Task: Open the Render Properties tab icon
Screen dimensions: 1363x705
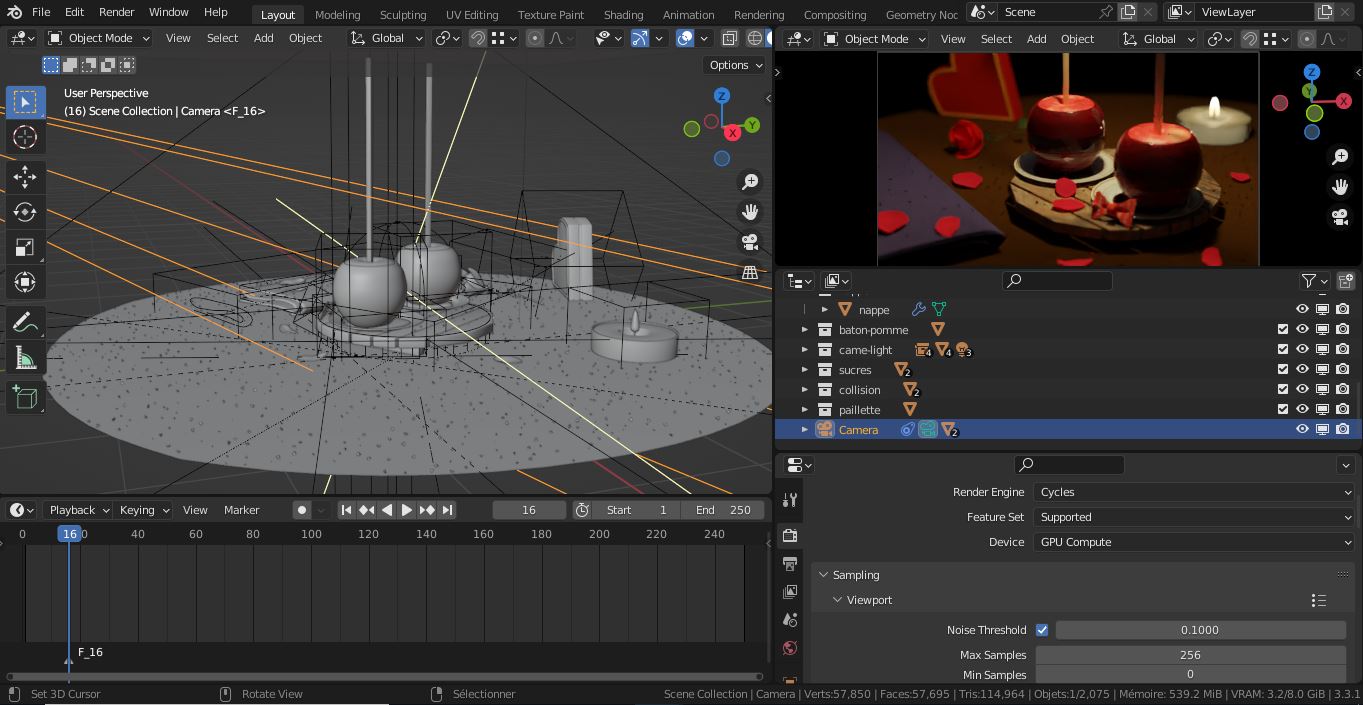Action: (x=789, y=535)
